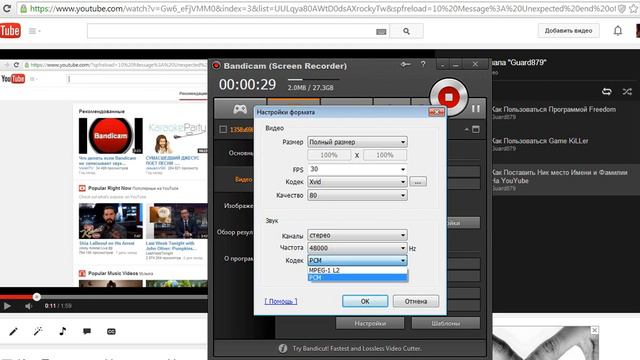Screen dimensions: 640x360
Task: Open the Обзор результатов section
Action: 235,232
